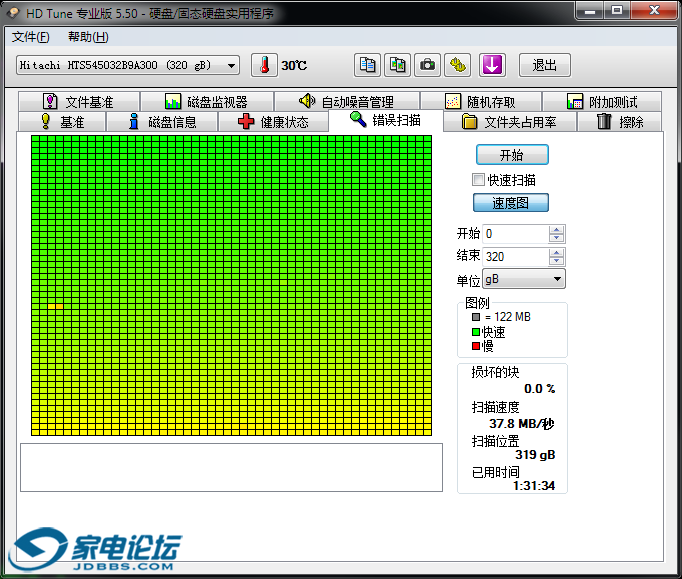Open the 附加测试 tab
Viewport: 682px width, 579px height.
602,102
